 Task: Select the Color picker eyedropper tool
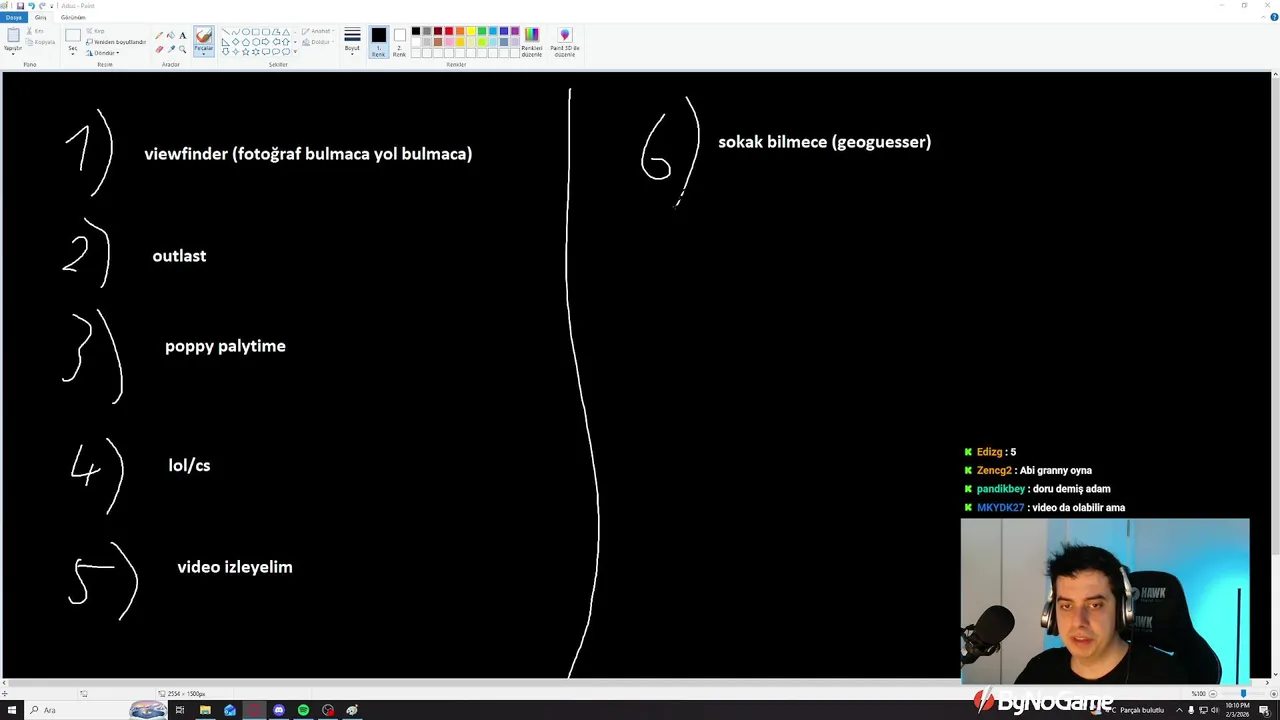pos(171,49)
